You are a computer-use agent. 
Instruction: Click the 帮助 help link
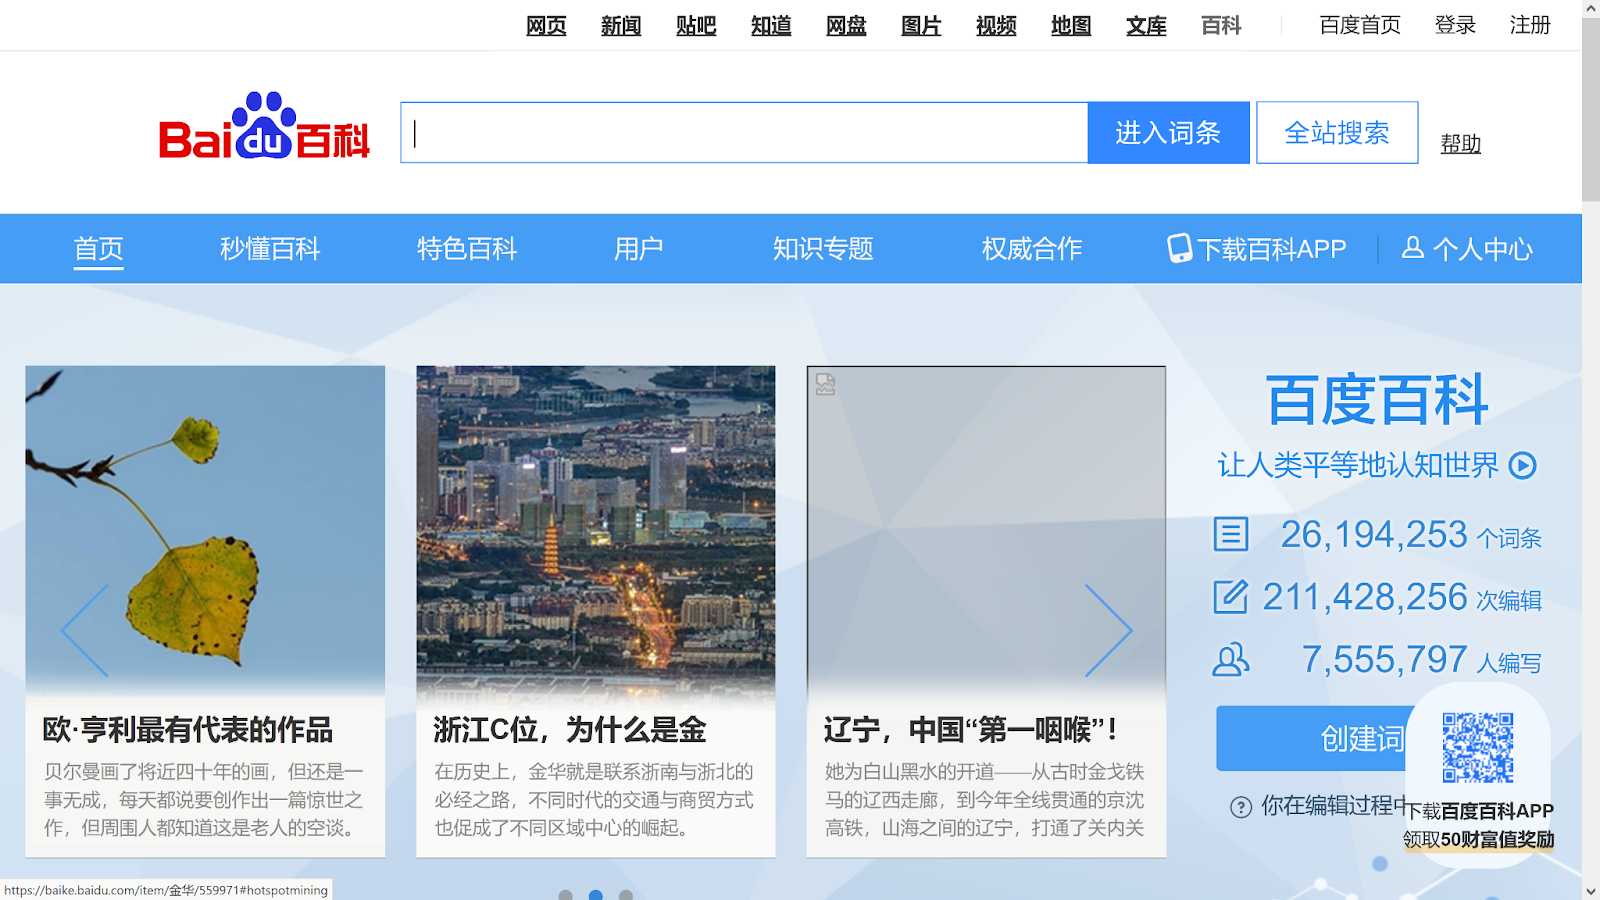tap(1461, 144)
